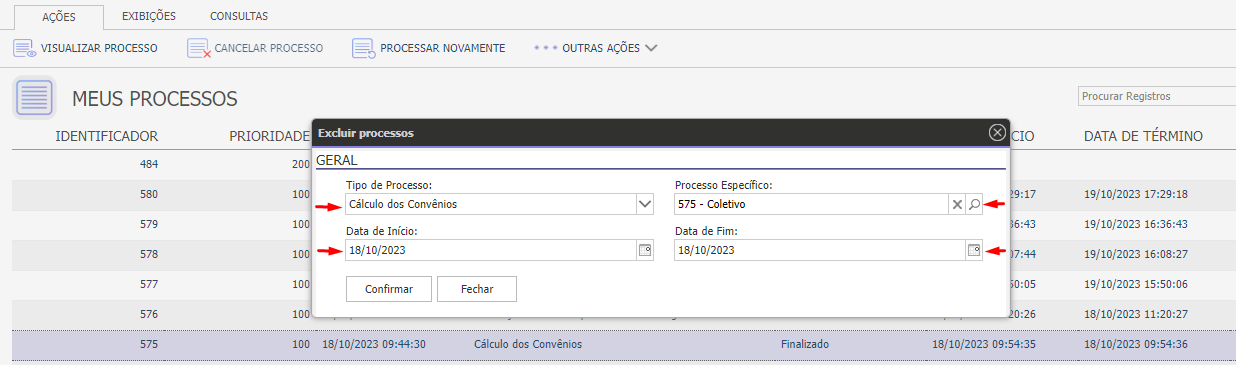1236x365 pixels.
Task: Click the Visualizar Processo icon
Action: (25, 47)
